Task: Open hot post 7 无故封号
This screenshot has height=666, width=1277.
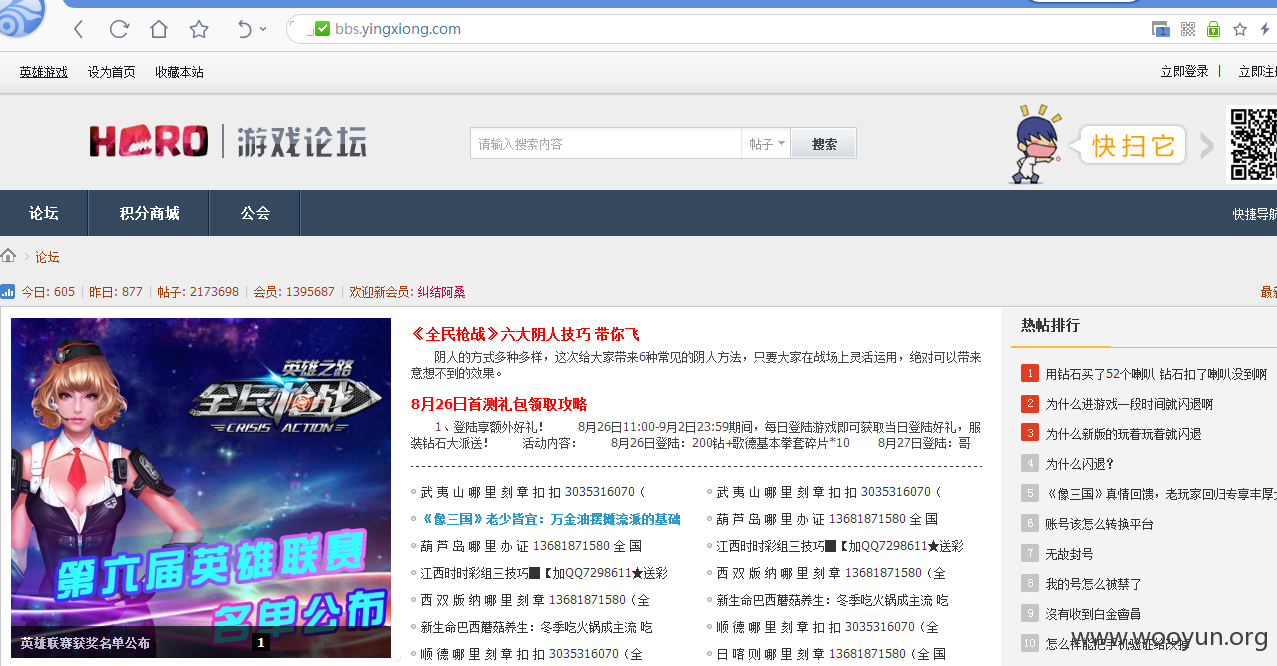Action: [1069, 554]
